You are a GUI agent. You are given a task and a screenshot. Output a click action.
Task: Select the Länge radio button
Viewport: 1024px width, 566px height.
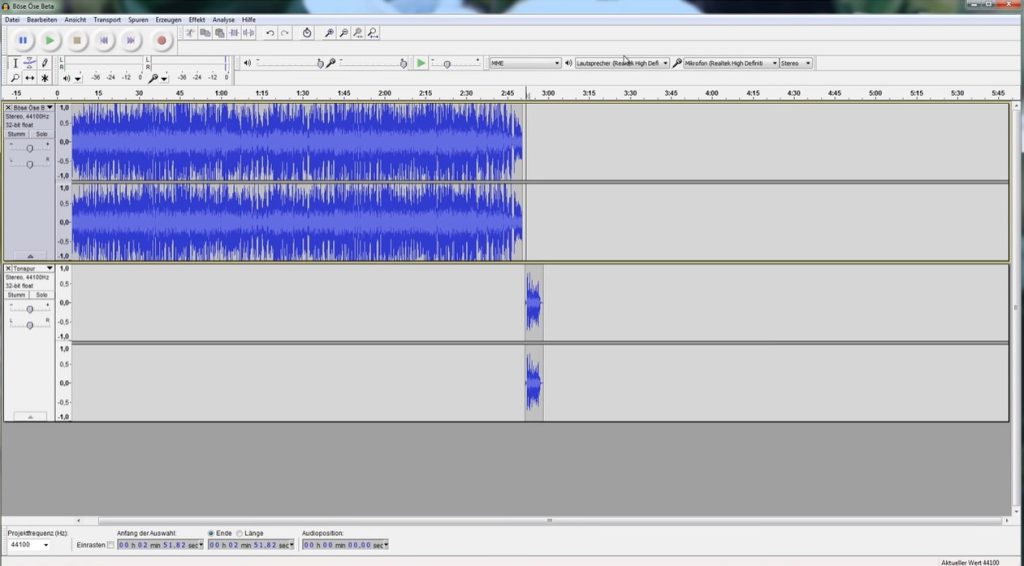point(240,533)
